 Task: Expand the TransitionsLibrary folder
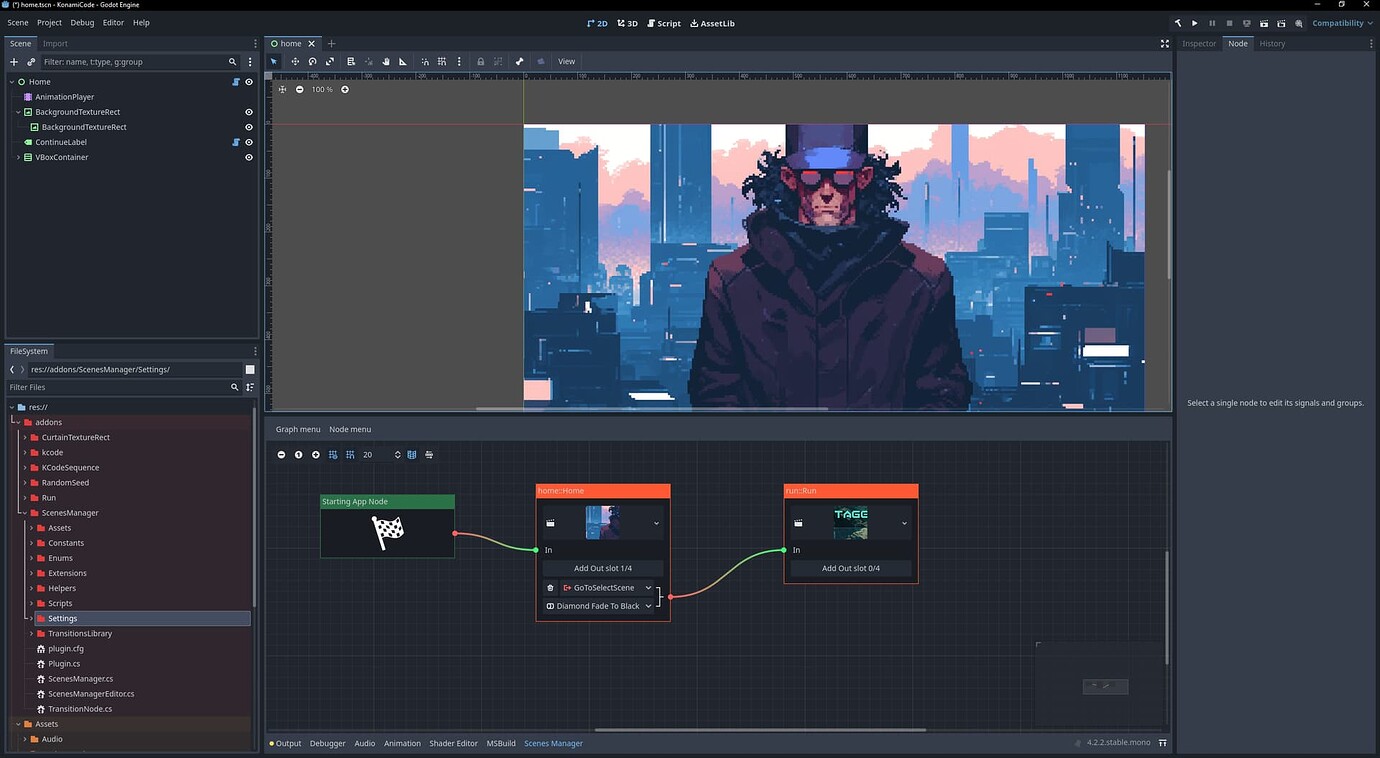tap(32, 633)
